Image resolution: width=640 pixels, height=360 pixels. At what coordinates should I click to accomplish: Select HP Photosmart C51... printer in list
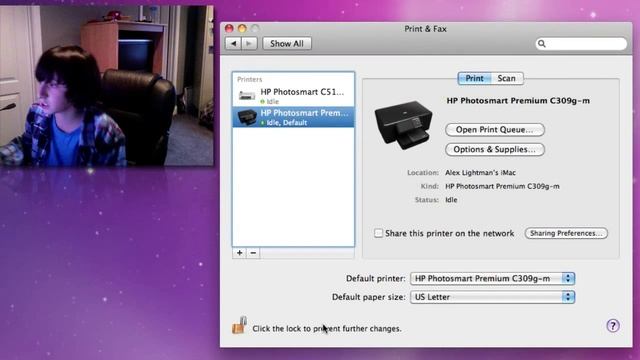pos(293,96)
